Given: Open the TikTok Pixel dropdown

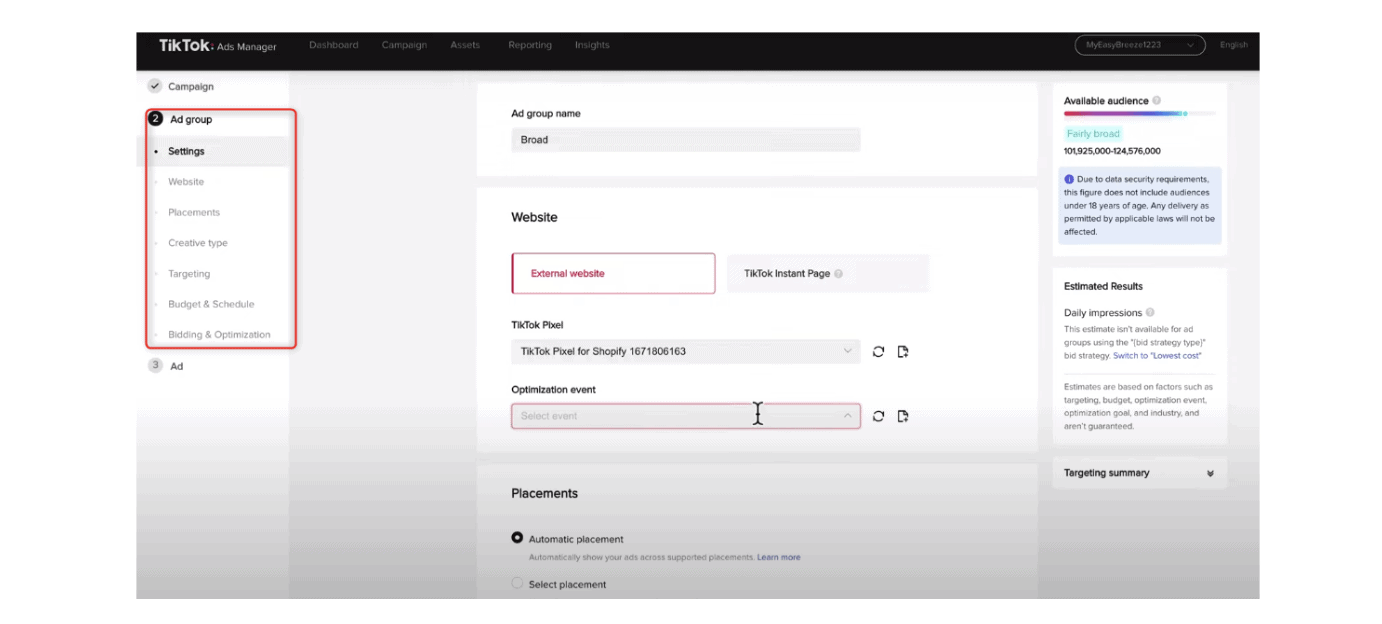Looking at the screenshot, I should pyautogui.click(x=686, y=352).
